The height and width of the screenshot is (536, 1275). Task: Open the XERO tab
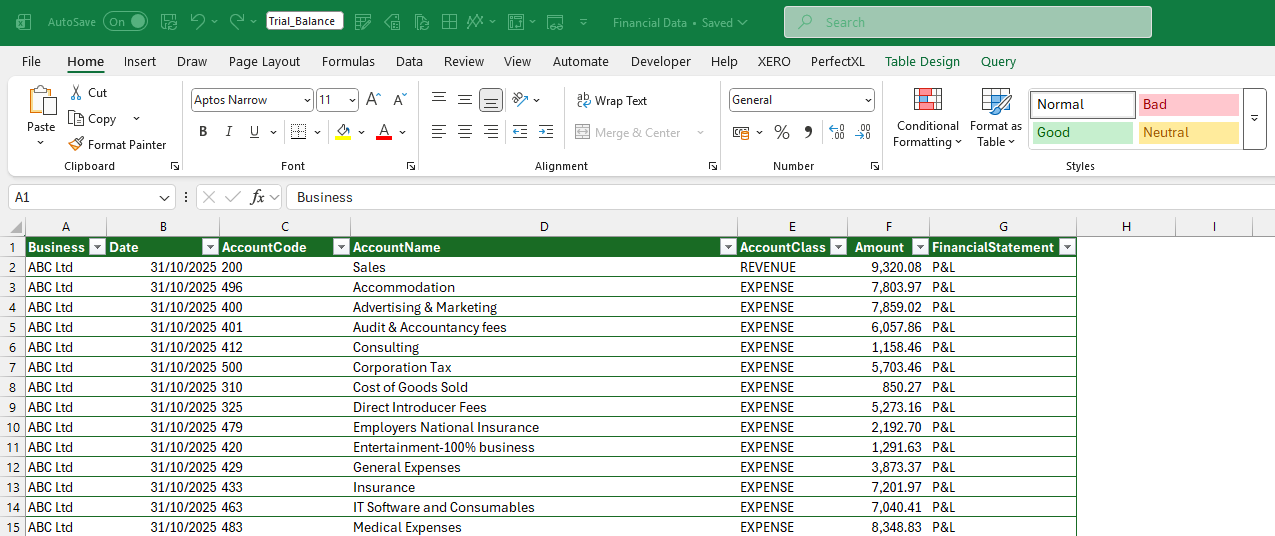pos(774,61)
